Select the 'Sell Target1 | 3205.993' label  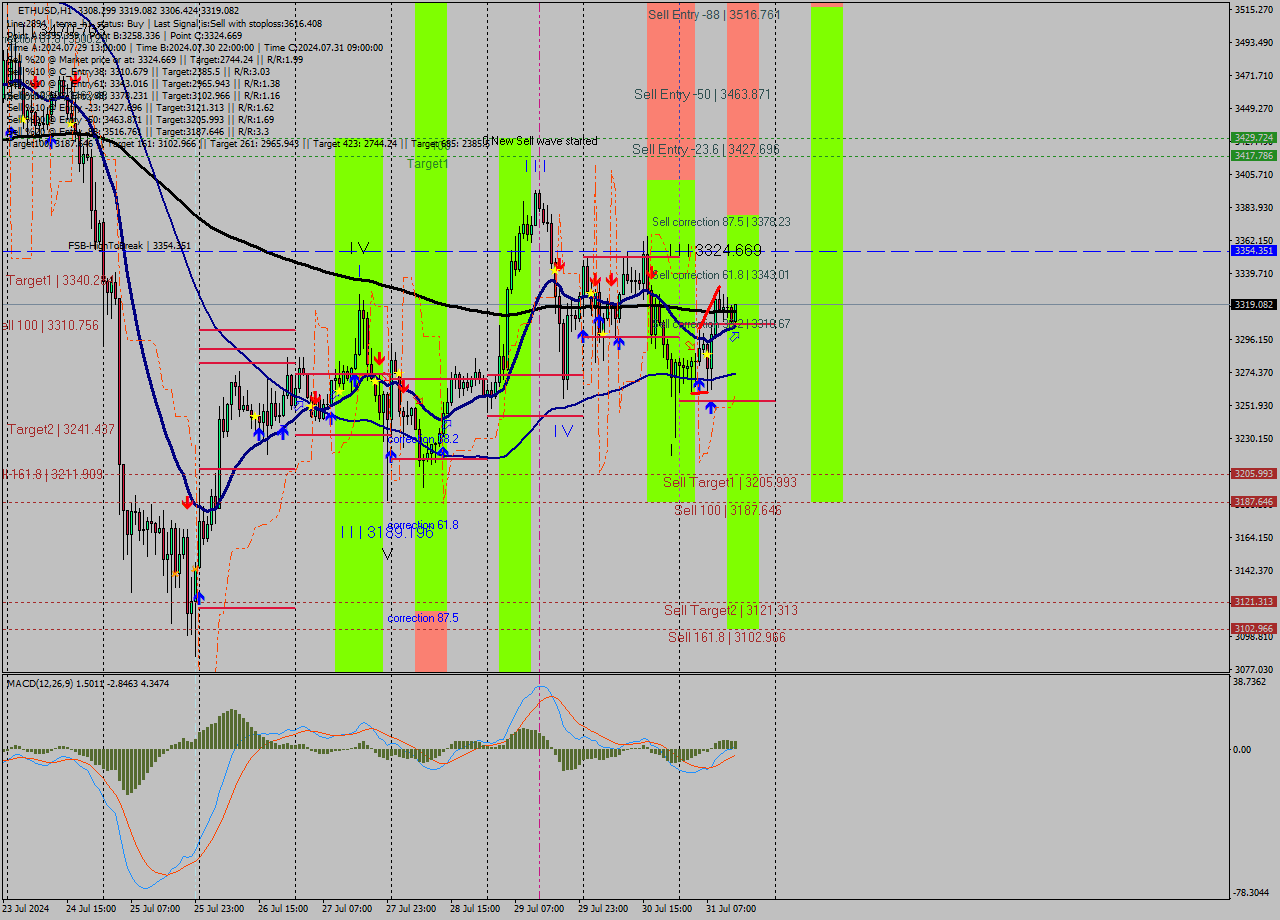click(x=730, y=482)
